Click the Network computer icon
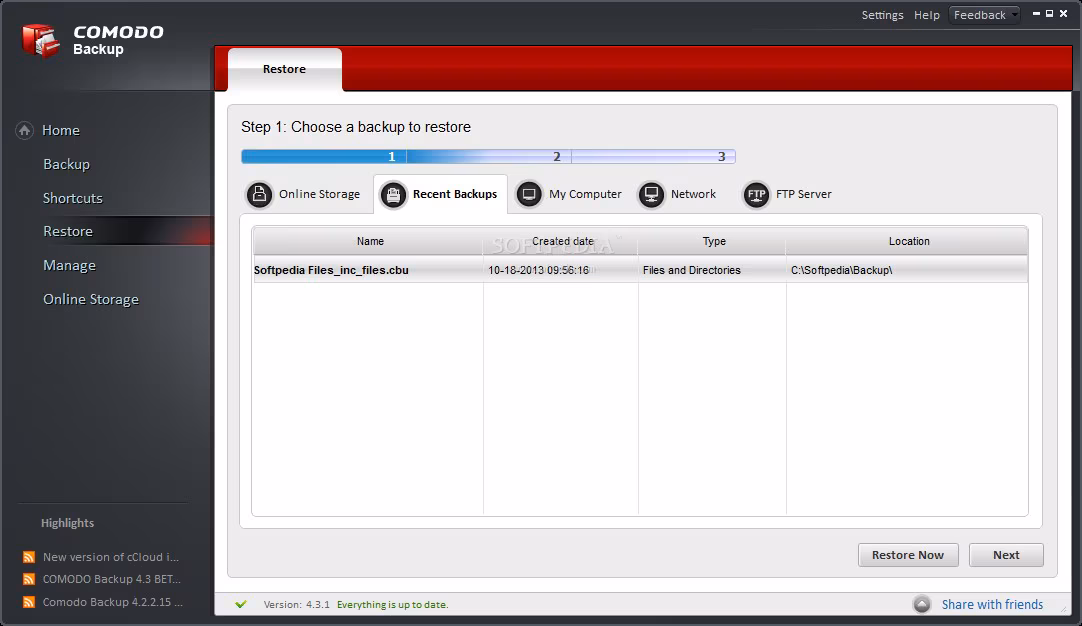This screenshot has width=1082, height=626. click(651, 195)
